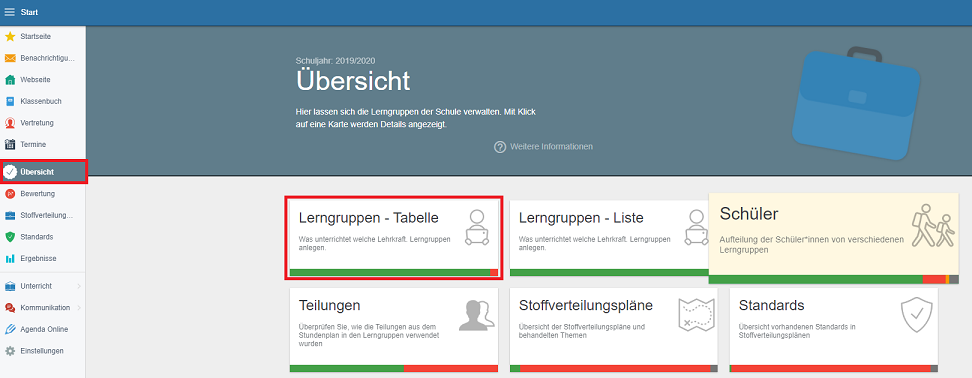The height and width of the screenshot is (378, 972).
Task: Open the hamburger menu icon
Action: (x=9, y=12)
